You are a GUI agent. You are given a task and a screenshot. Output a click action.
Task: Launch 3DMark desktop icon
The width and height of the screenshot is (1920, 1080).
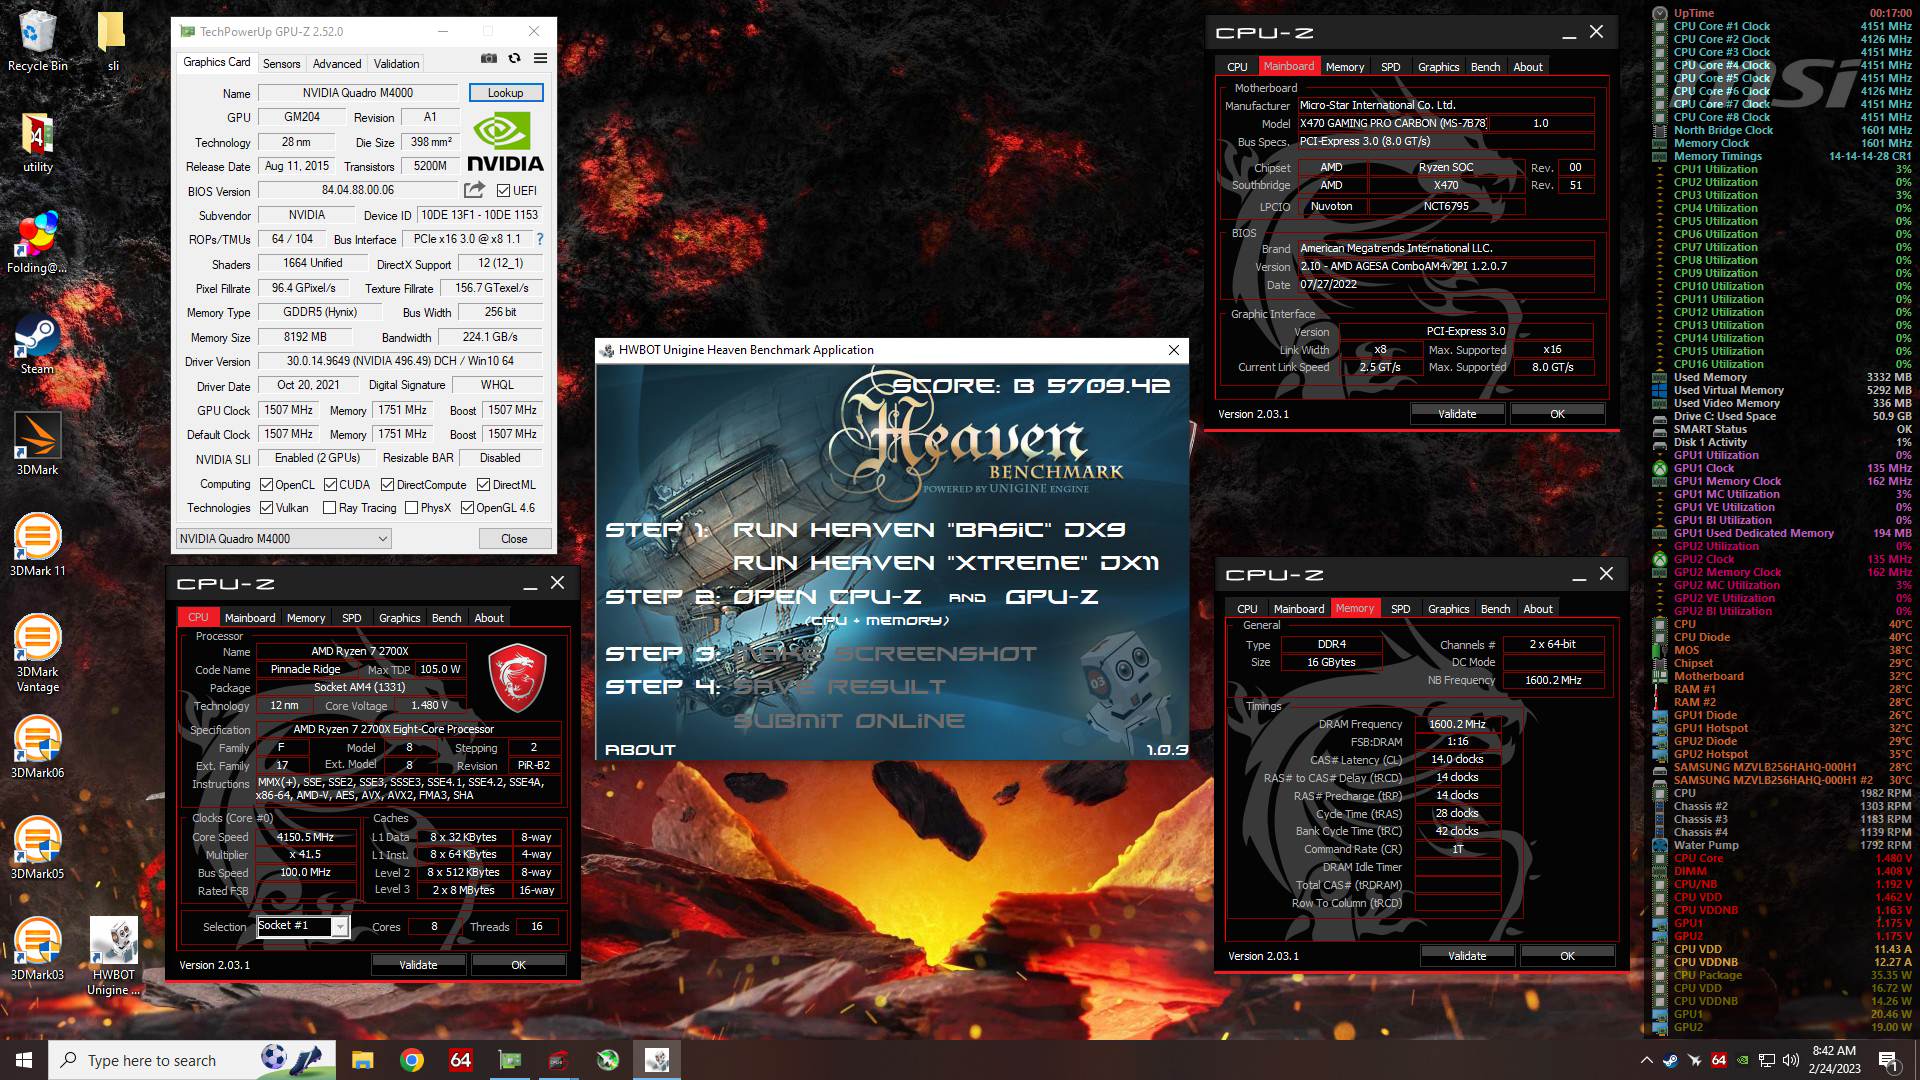pos(38,444)
